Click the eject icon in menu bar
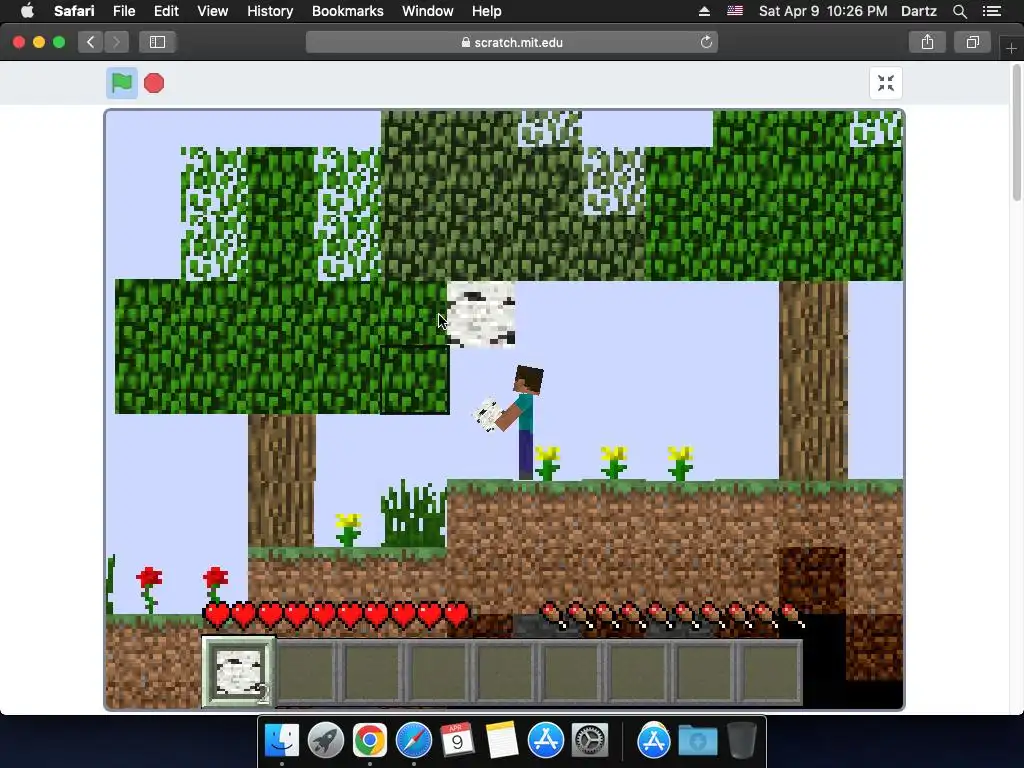 click(x=705, y=11)
